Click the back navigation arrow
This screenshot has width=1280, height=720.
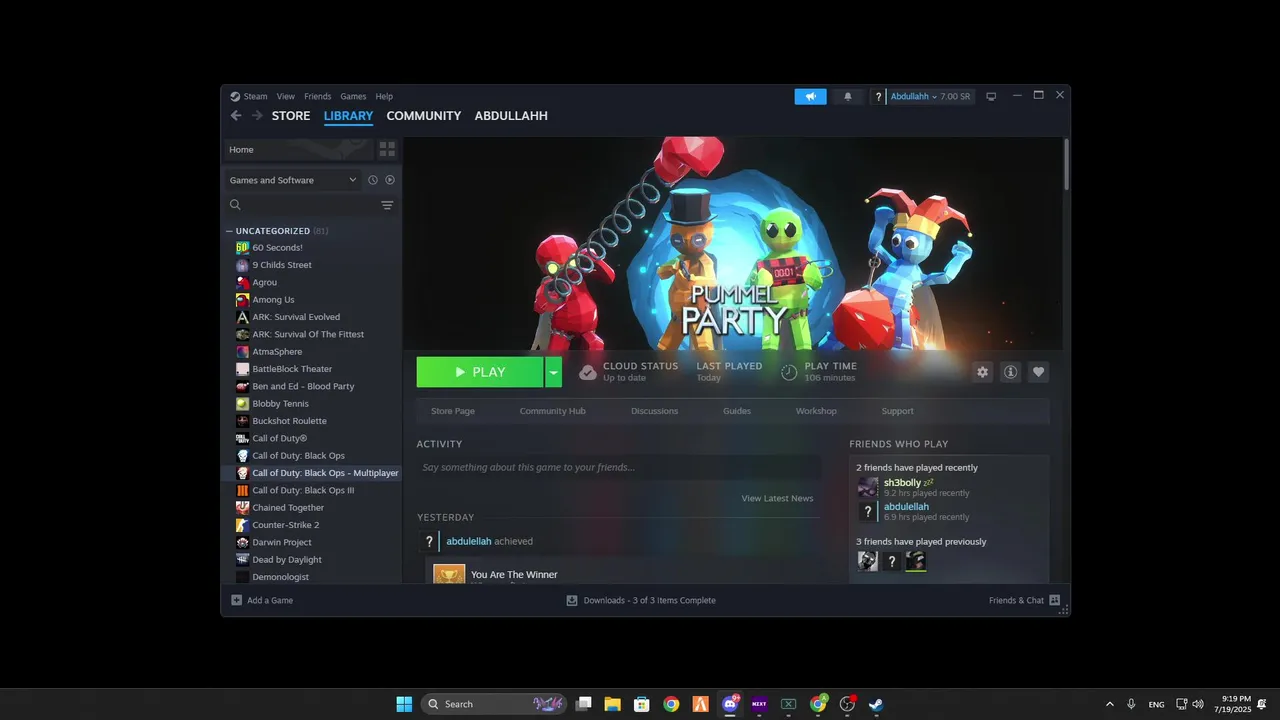[236, 116]
